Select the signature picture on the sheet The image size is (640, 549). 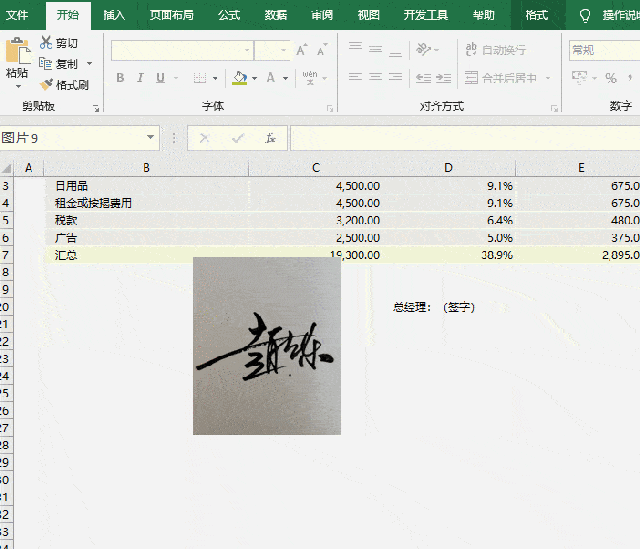point(267,346)
